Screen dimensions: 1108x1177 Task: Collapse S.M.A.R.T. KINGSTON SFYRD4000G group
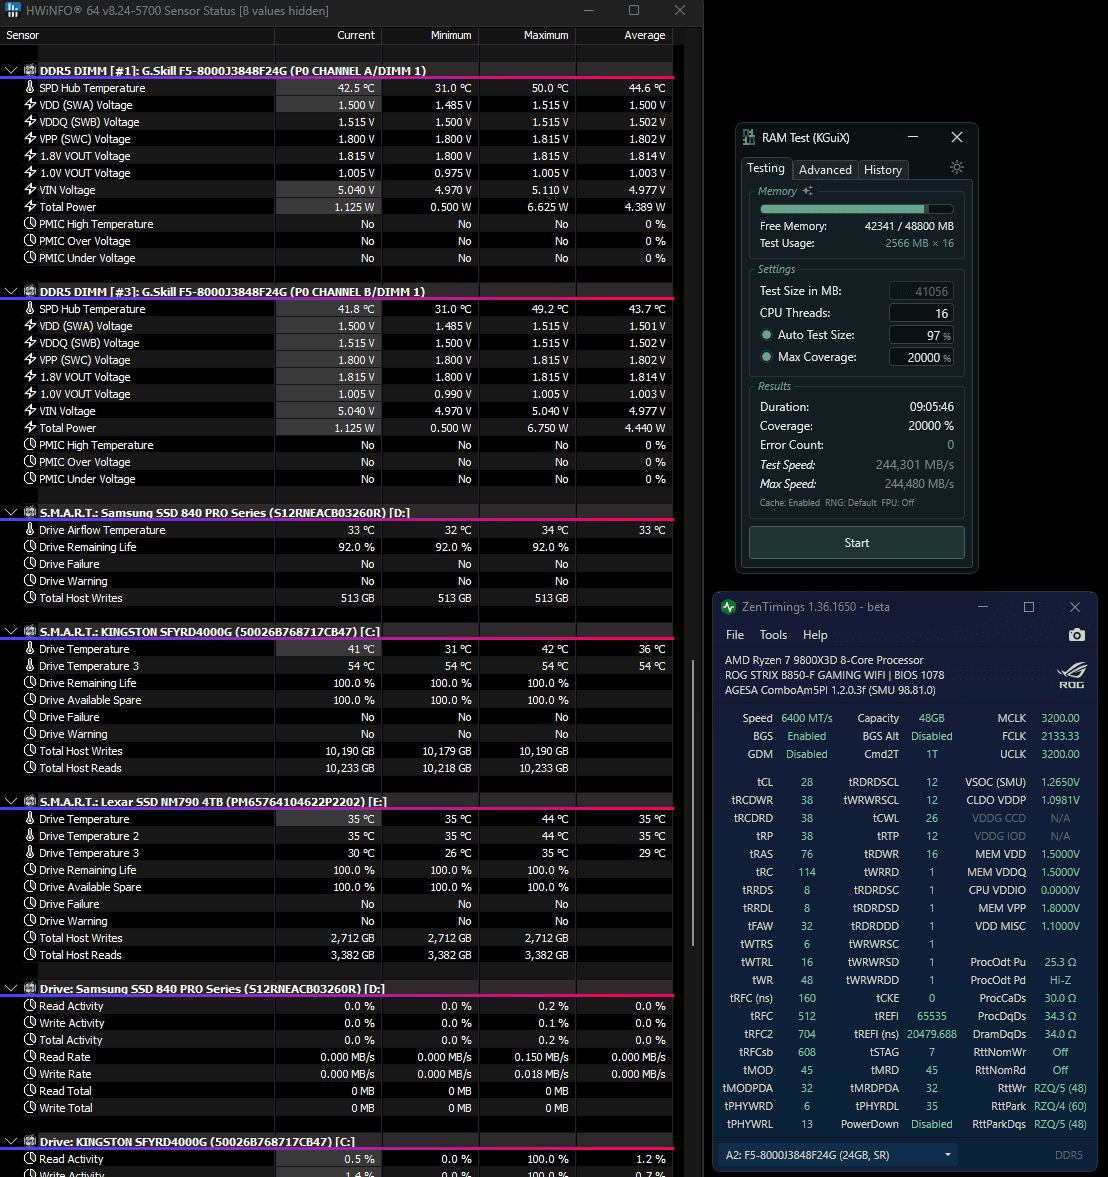tap(11, 631)
